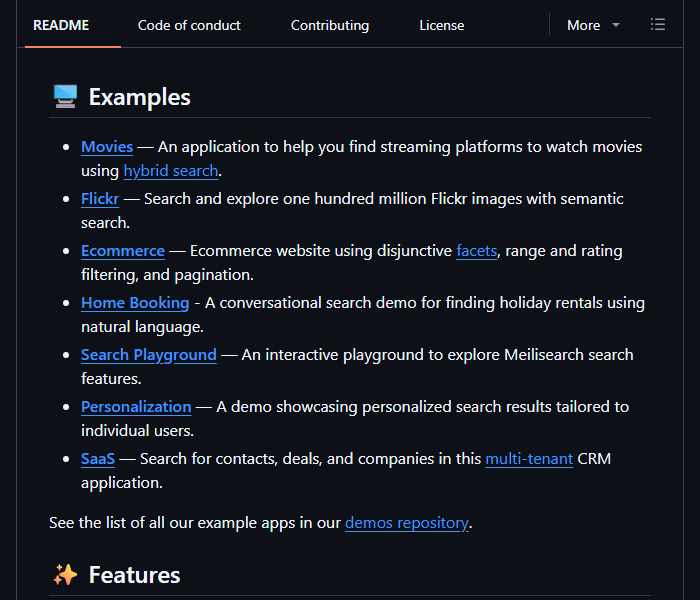
Task: Open the Code of conduct tab
Action: [x=189, y=25]
